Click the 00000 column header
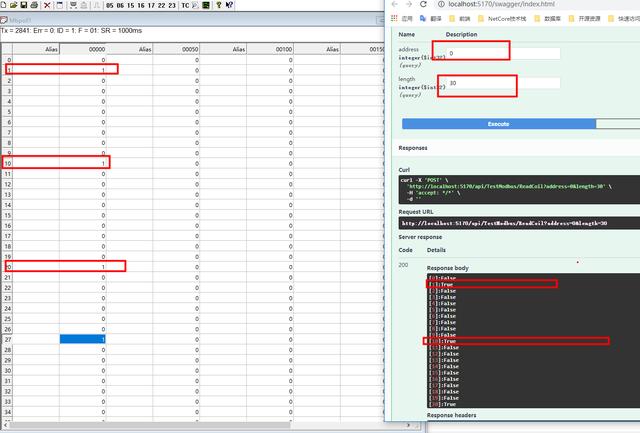Viewport: 640px width, 433px height. coord(83,49)
